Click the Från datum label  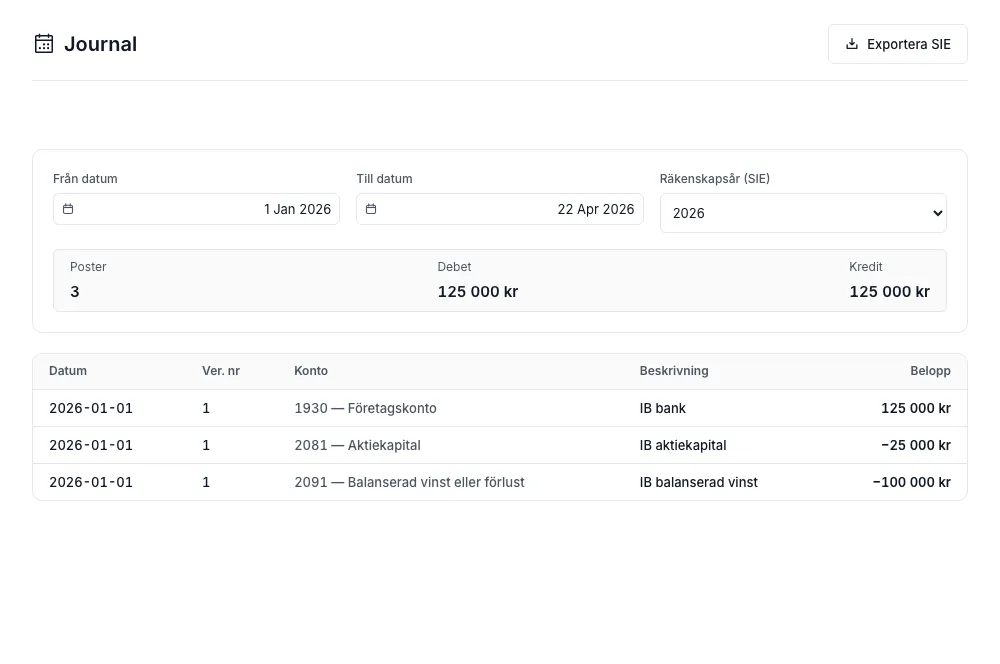[85, 179]
